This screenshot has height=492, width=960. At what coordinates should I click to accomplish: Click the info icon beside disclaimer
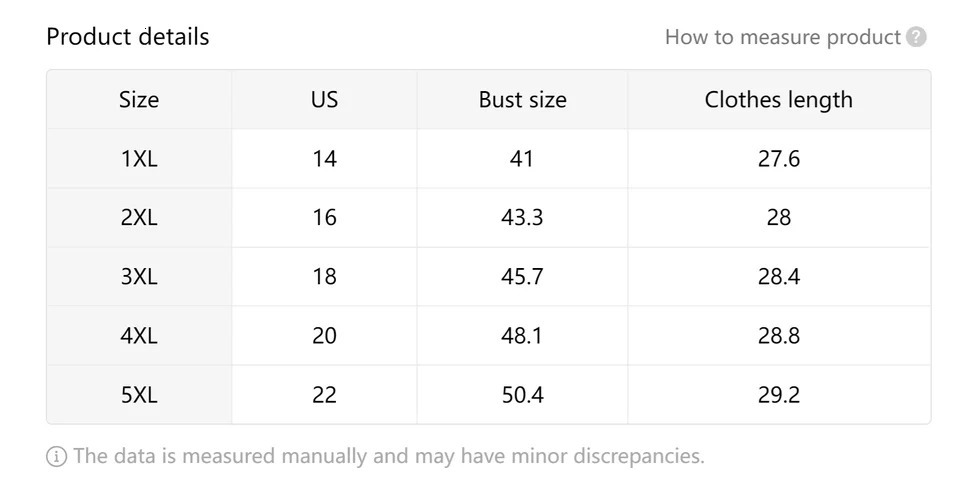57,457
